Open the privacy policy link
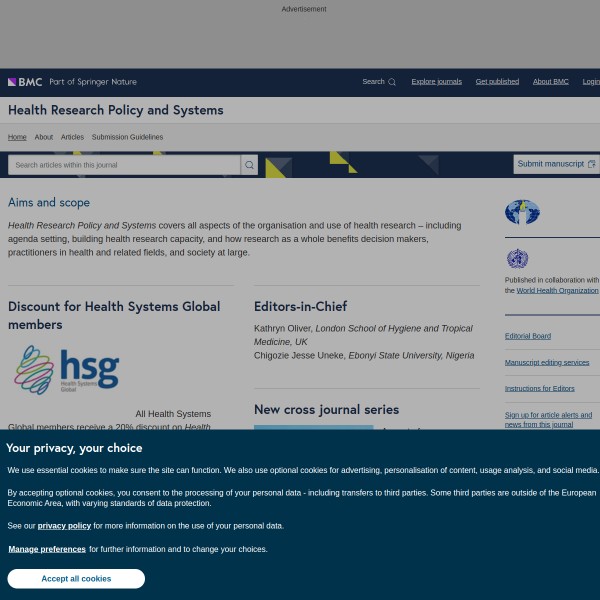The width and height of the screenshot is (600, 600). coord(64,526)
